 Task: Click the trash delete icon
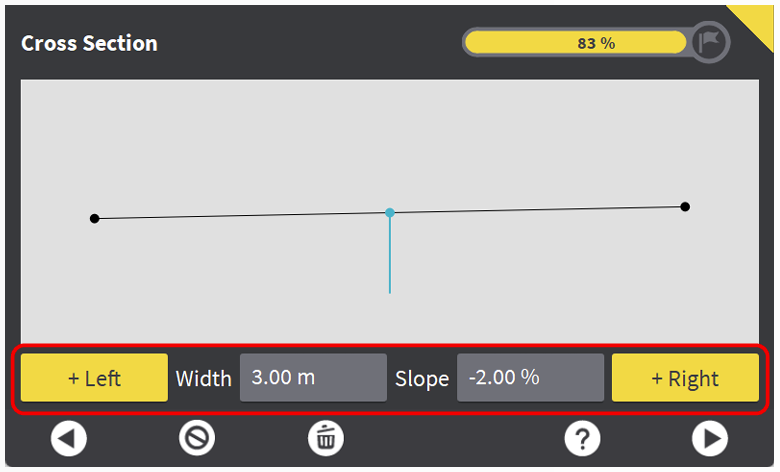[326, 437]
